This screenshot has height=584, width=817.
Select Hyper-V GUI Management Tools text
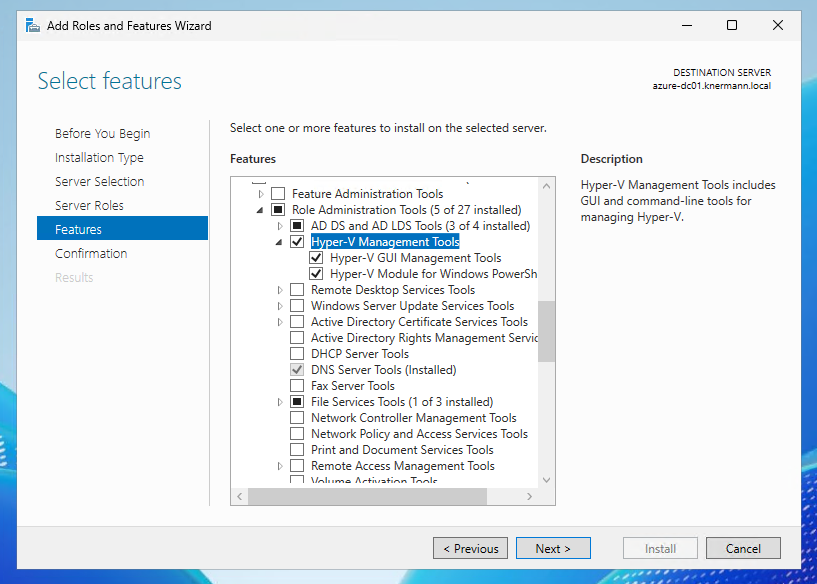(415, 258)
